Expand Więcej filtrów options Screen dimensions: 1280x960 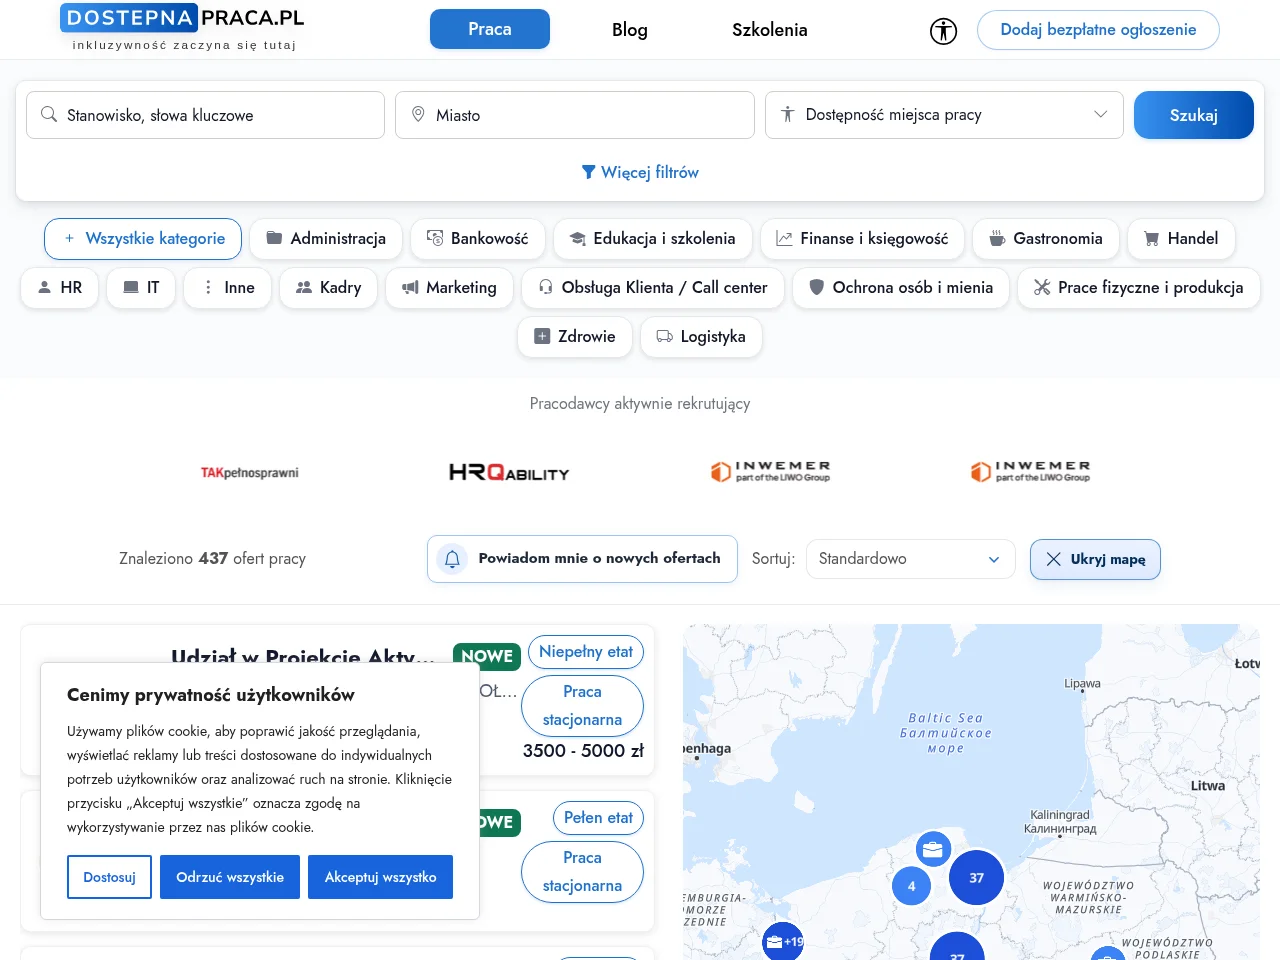(x=640, y=172)
